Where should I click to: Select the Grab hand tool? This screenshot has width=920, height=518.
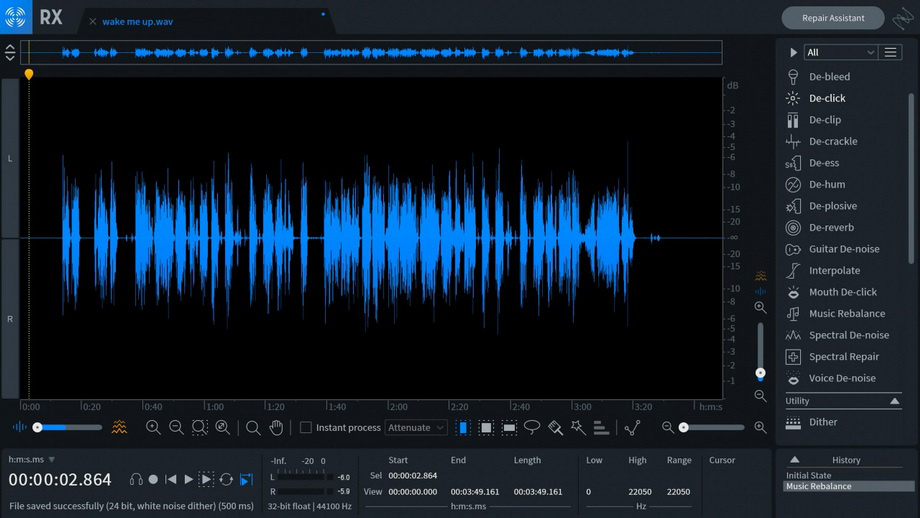click(x=276, y=427)
